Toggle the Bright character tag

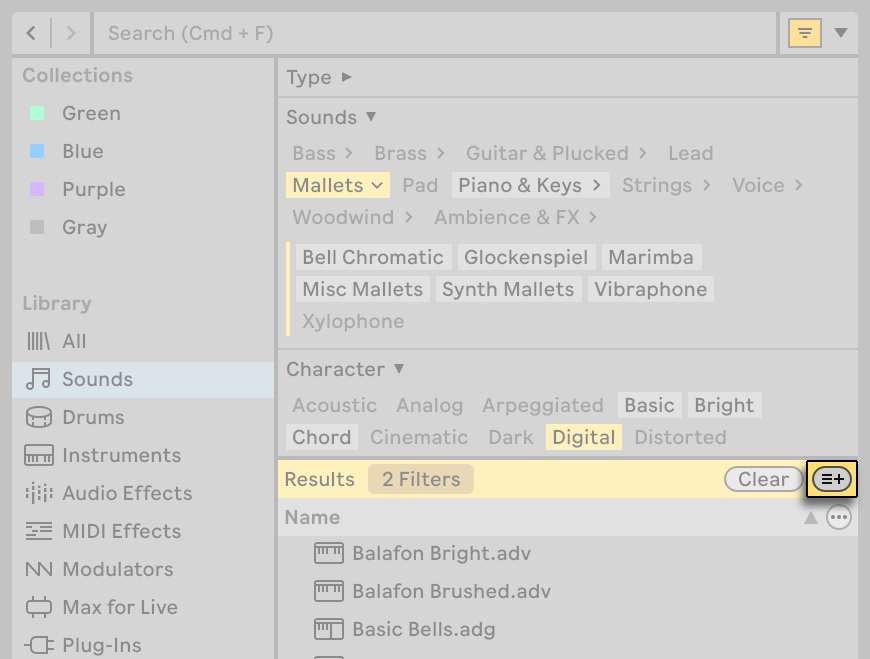(724, 405)
